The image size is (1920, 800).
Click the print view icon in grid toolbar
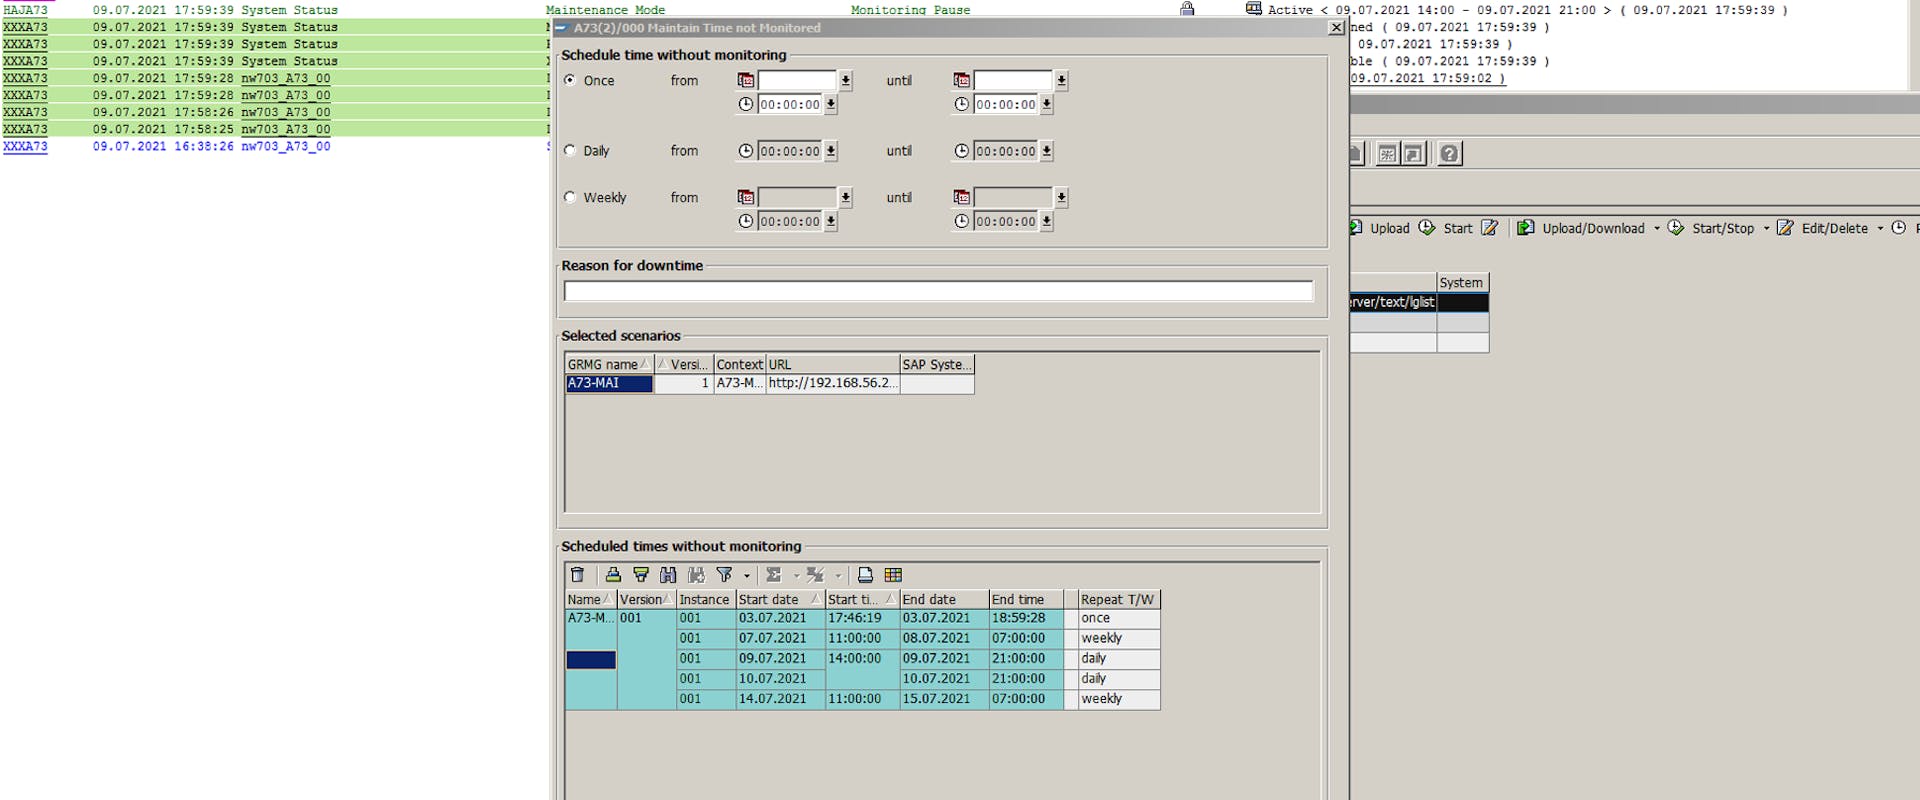coord(865,575)
